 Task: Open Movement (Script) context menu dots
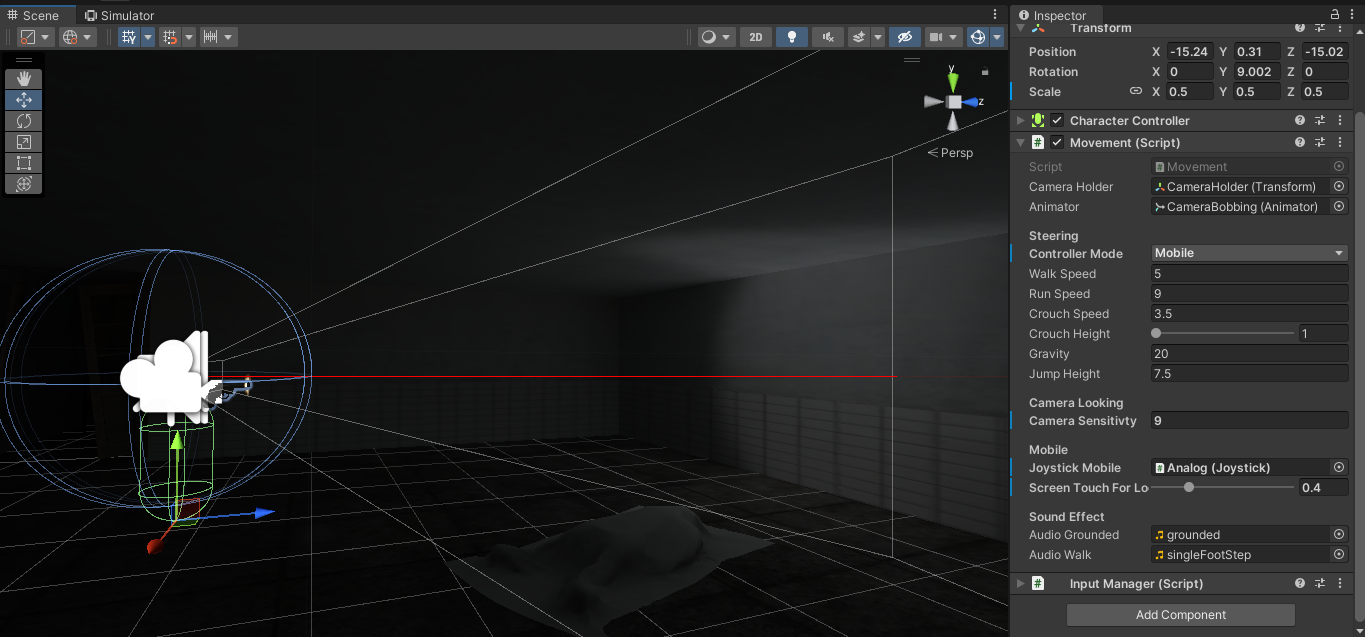tap(1339, 142)
